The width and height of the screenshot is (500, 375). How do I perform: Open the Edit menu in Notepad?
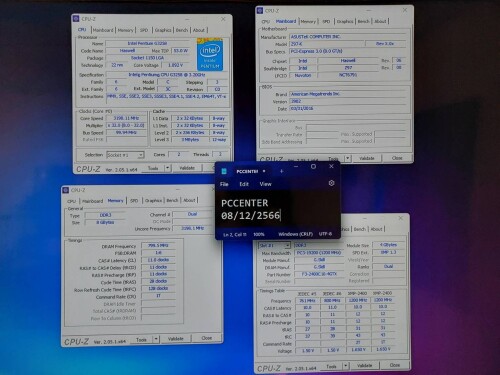point(244,184)
